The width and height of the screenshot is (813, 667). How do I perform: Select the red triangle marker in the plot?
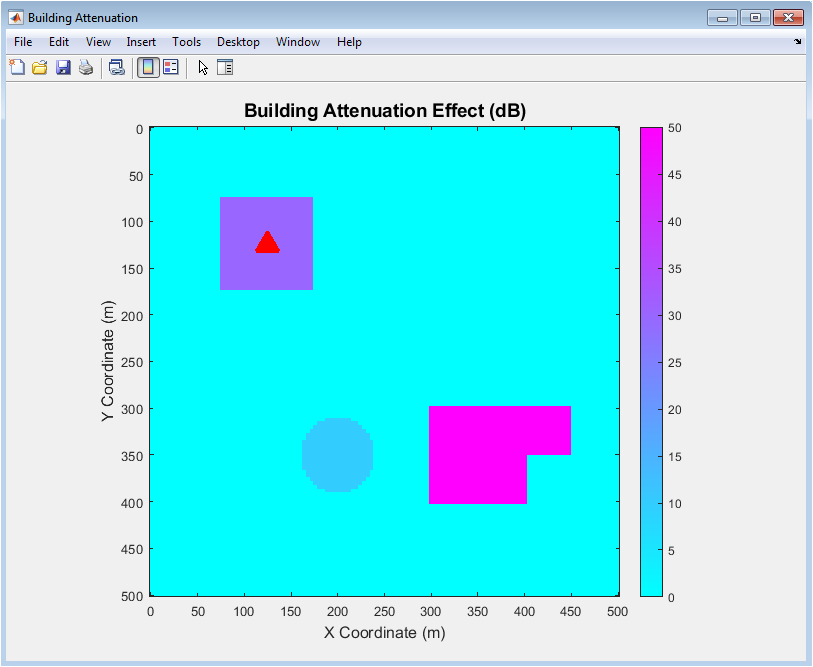(267, 244)
